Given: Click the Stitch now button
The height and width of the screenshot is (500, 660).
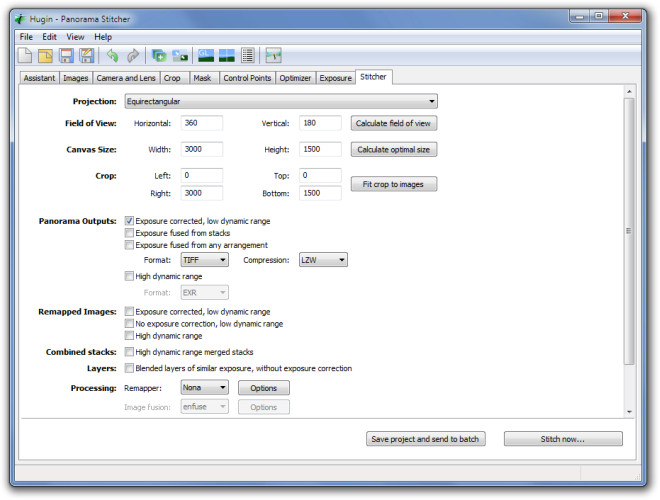Looking at the screenshot, I should 563,439.
